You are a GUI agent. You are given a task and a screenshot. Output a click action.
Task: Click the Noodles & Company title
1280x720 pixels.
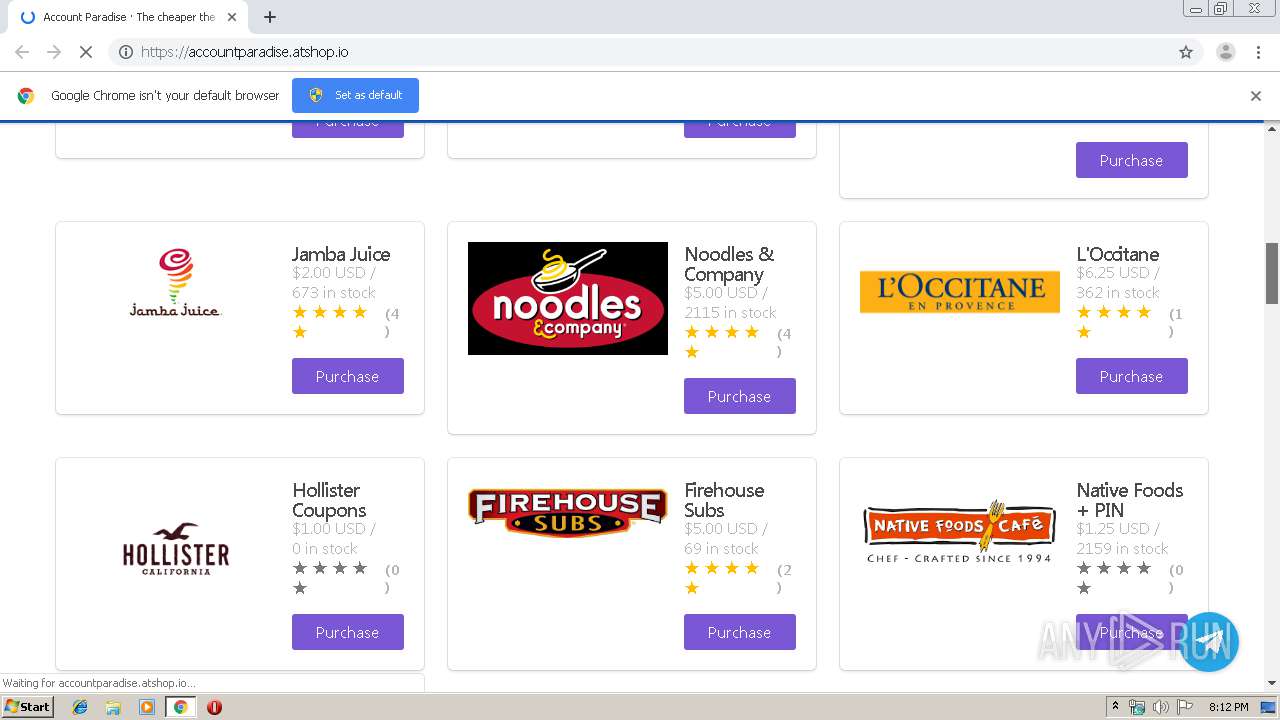pos(729,264)
